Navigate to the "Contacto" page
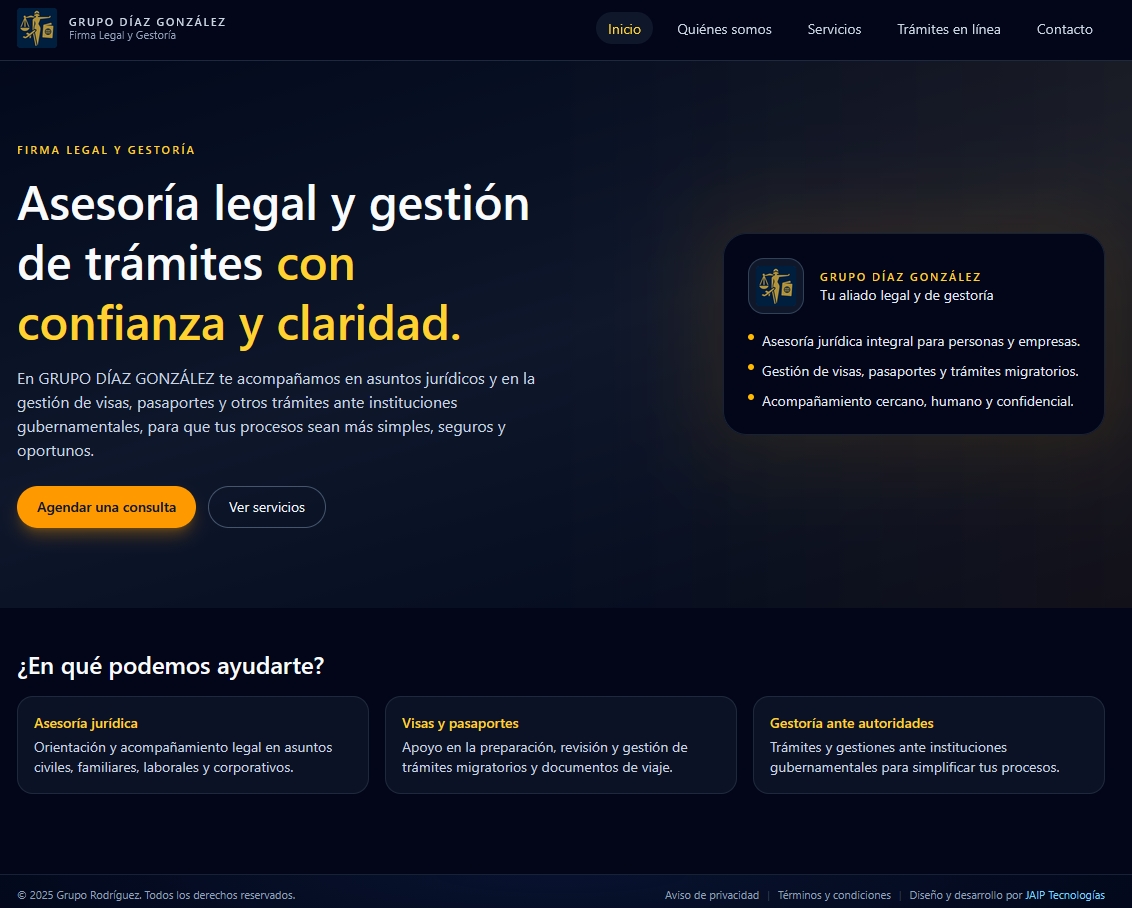 1064,29
